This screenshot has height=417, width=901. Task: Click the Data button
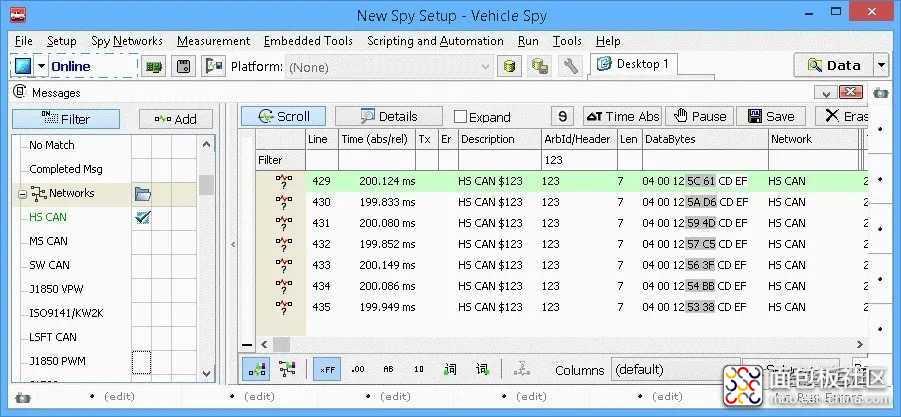click(834, 65)
